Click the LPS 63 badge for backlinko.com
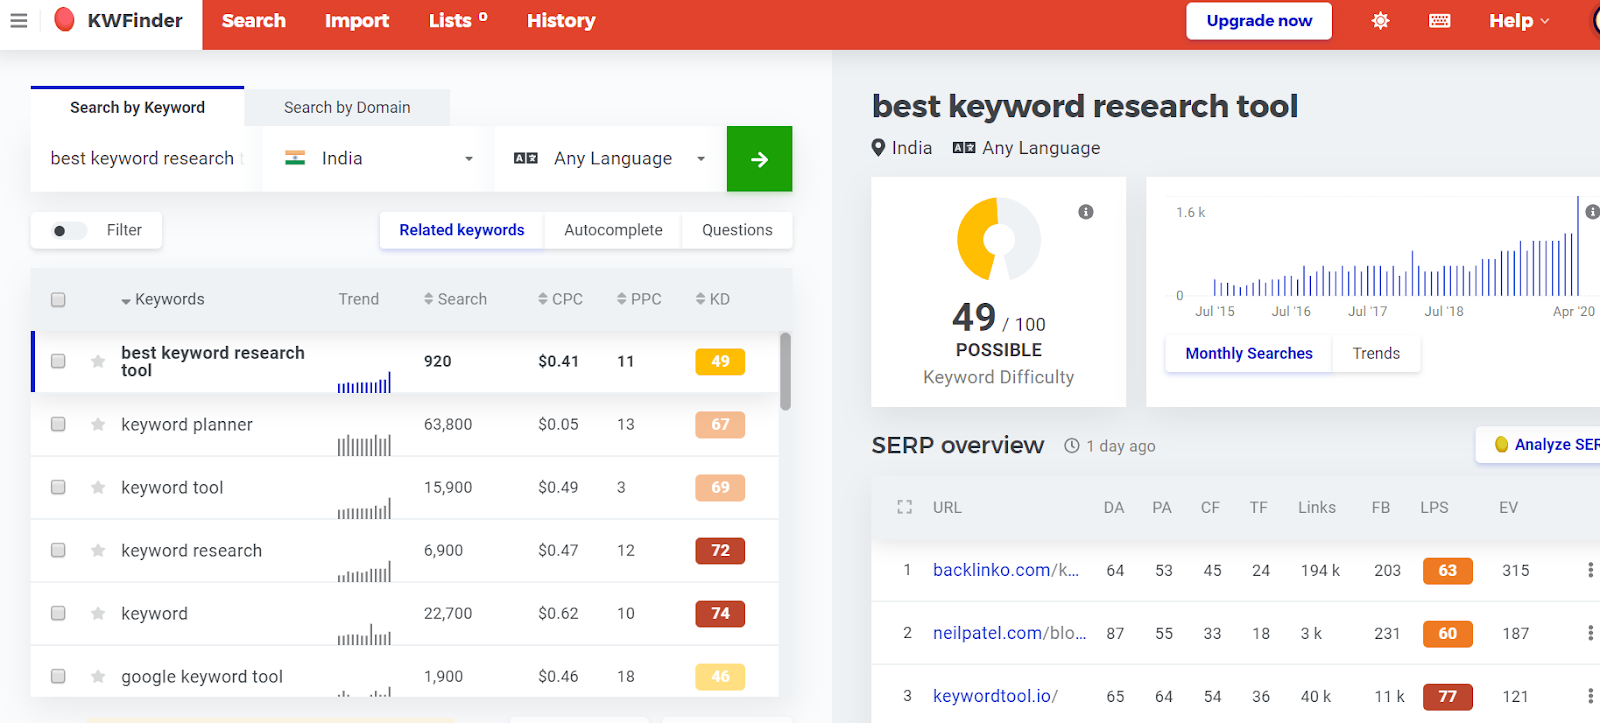The height and width of the screenshot is (723, 1600). [x=1447, y=570]
